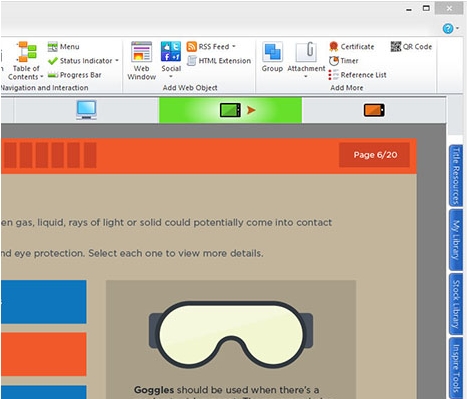Add a Progress Bar
This screenshot has height=399, width=467.
(74, 75)
